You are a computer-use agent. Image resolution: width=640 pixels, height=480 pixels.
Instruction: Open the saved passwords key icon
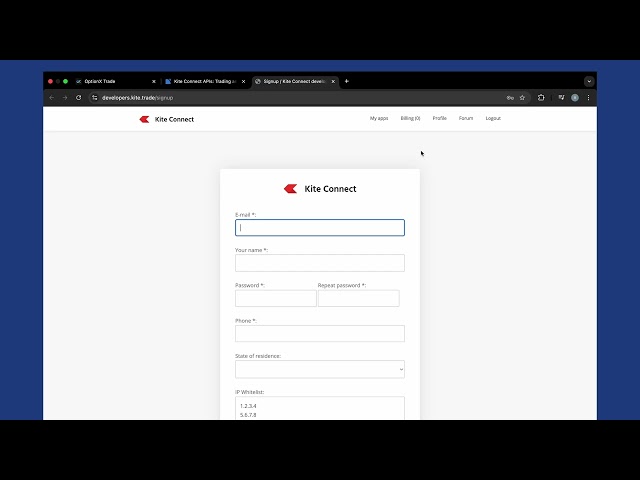tap(510, 98)
